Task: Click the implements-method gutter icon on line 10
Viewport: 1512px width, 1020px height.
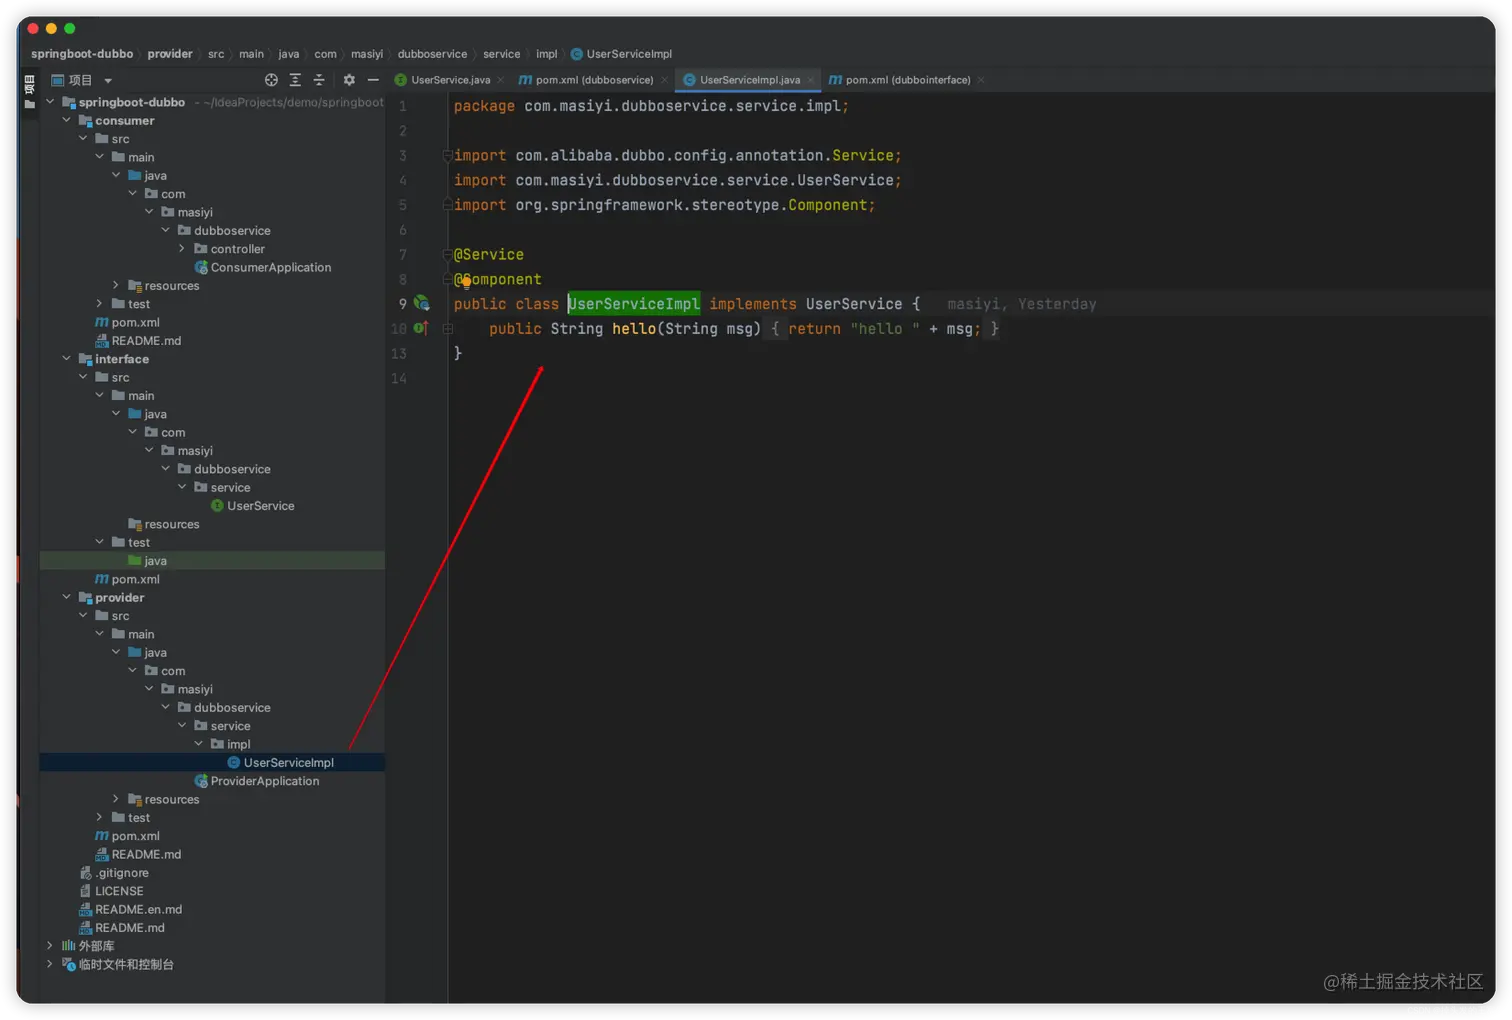Action: pos(421,328)
